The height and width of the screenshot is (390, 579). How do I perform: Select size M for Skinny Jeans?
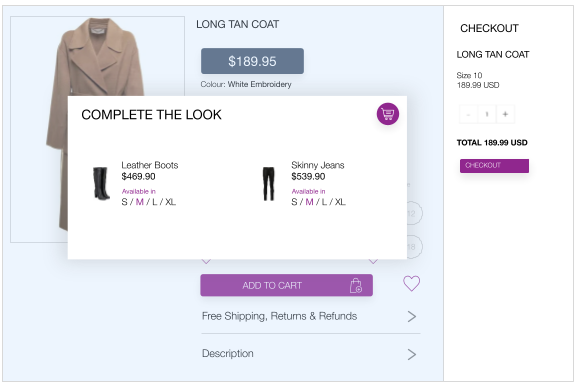[x=309, y=202]
